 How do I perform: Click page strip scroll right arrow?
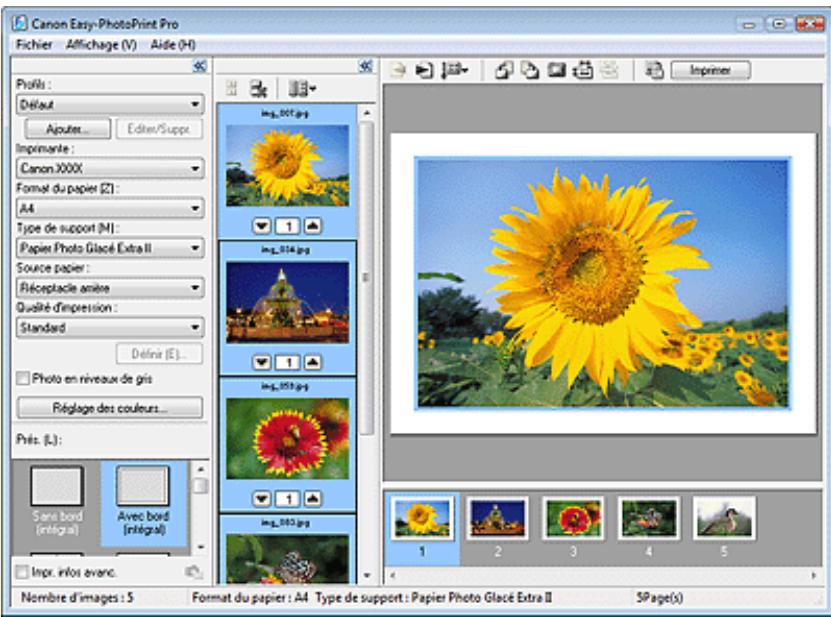coord(814,575)
